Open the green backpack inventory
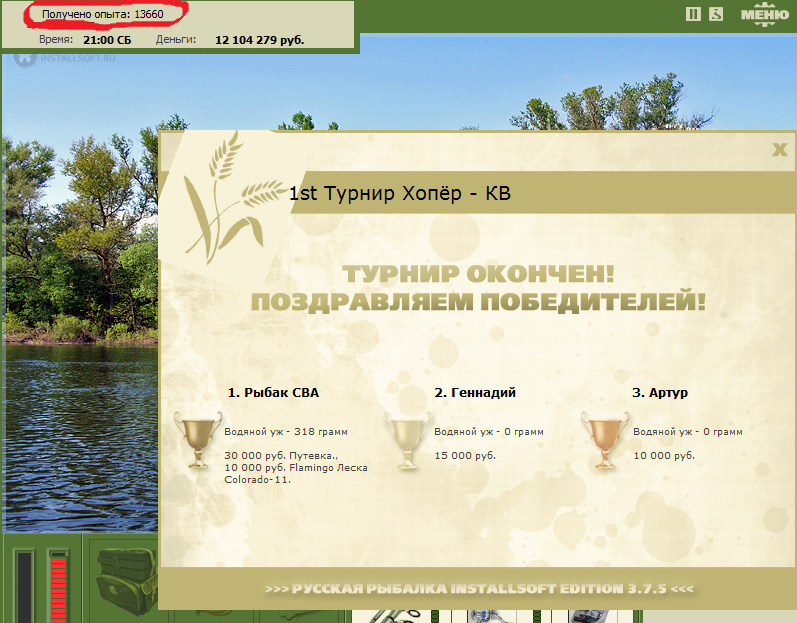797x623 pixels. point(126,581)
